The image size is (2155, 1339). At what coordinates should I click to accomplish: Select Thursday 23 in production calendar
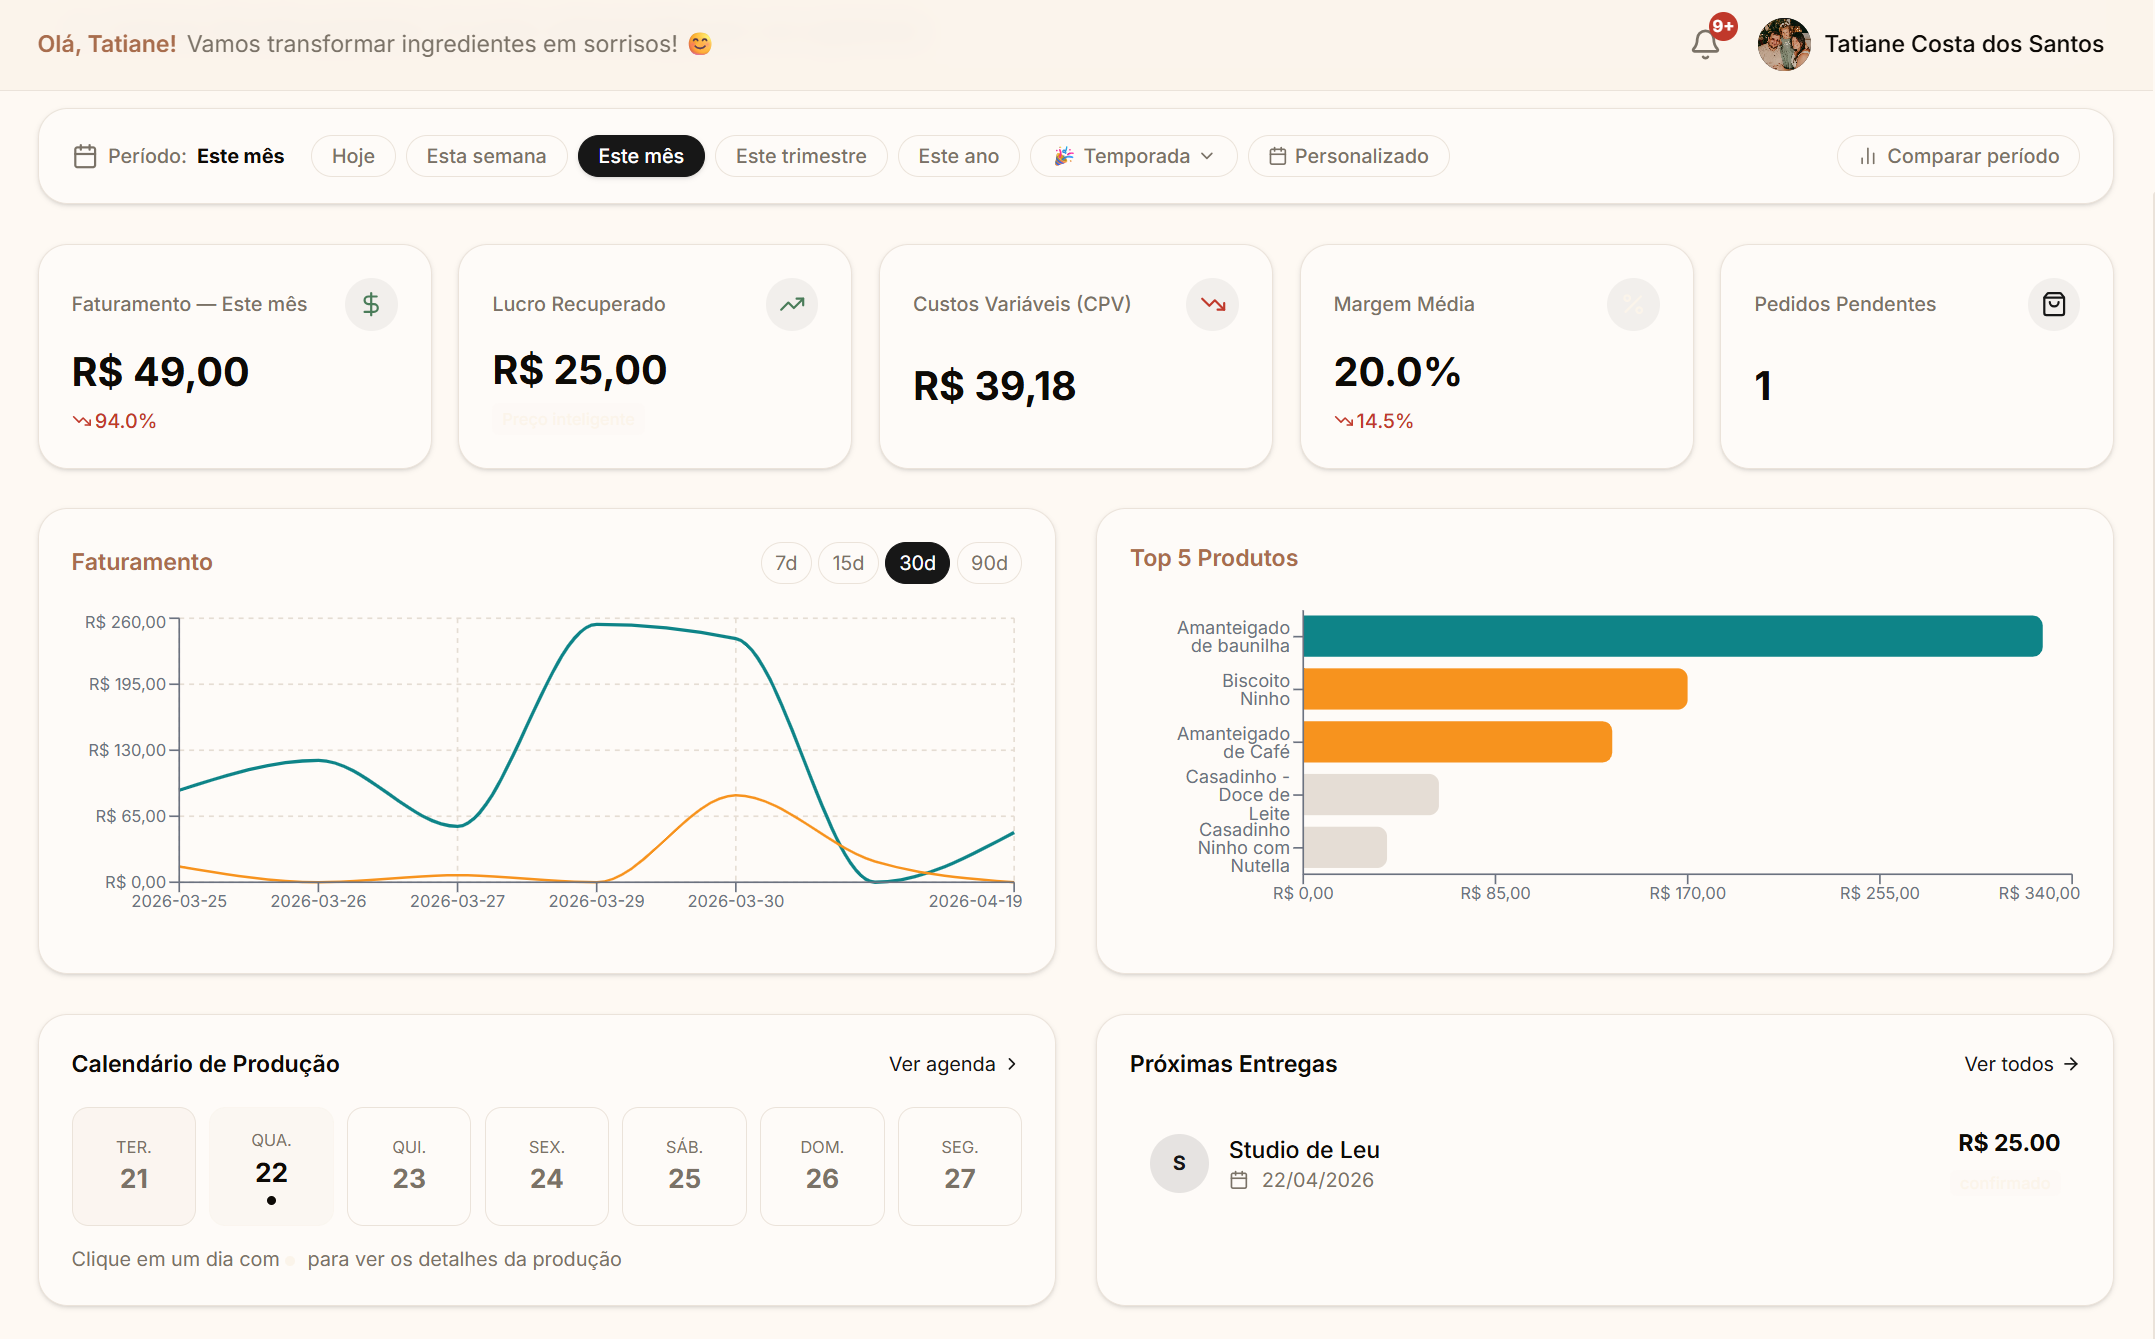coord(409,1166)
